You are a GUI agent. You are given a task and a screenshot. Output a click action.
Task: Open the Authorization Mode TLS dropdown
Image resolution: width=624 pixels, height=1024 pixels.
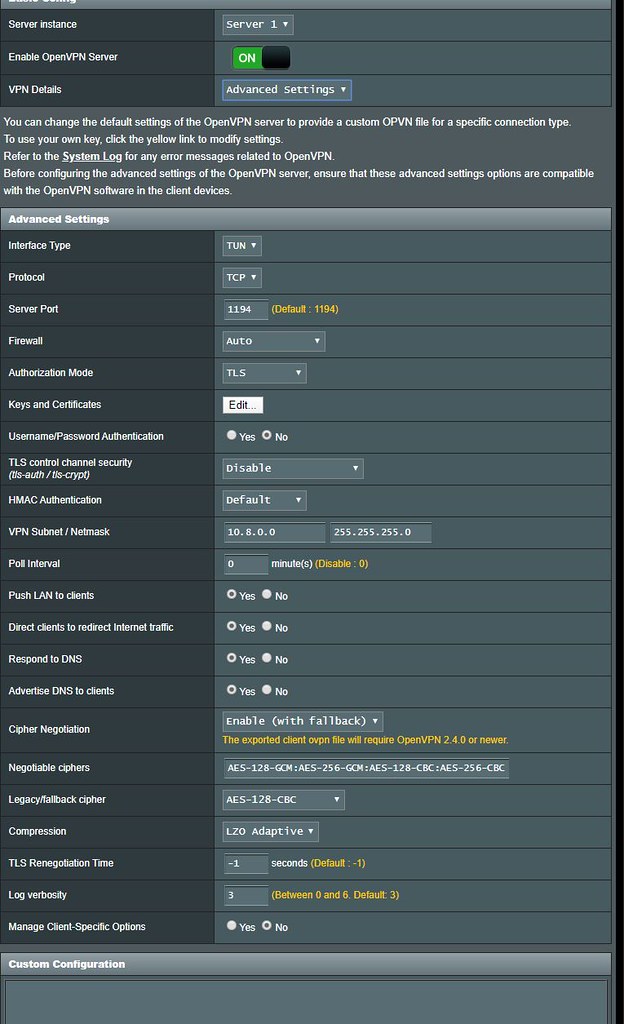pyautogui.click(x=264, y=373)
